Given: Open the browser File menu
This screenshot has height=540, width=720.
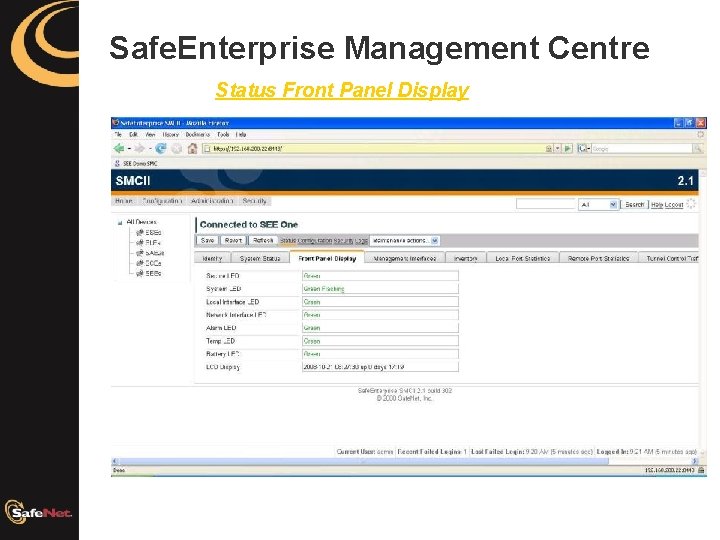Looking at the screenshot, I should click(118, 135).
